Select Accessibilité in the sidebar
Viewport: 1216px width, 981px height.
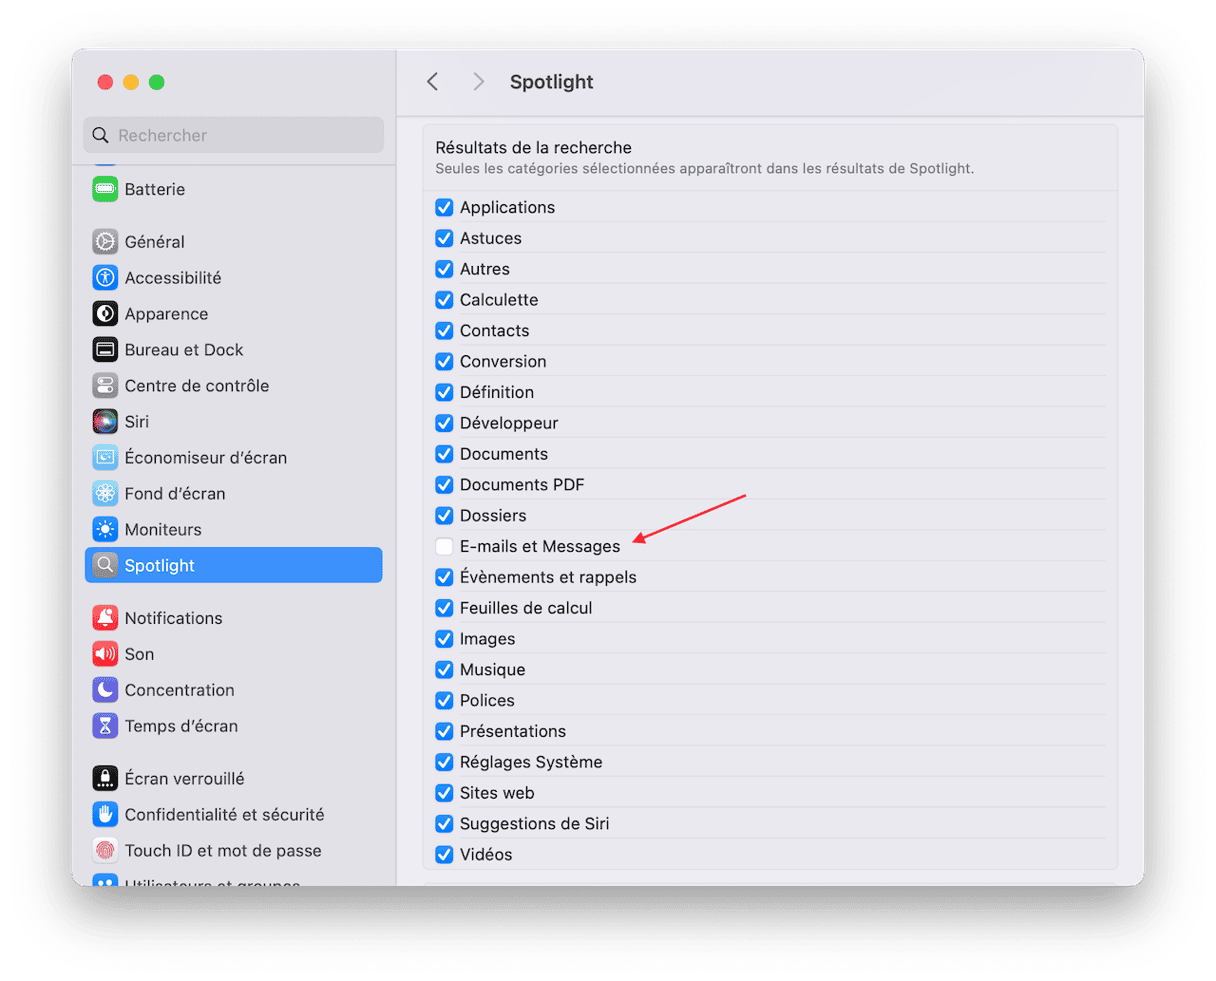click(234, 278)
